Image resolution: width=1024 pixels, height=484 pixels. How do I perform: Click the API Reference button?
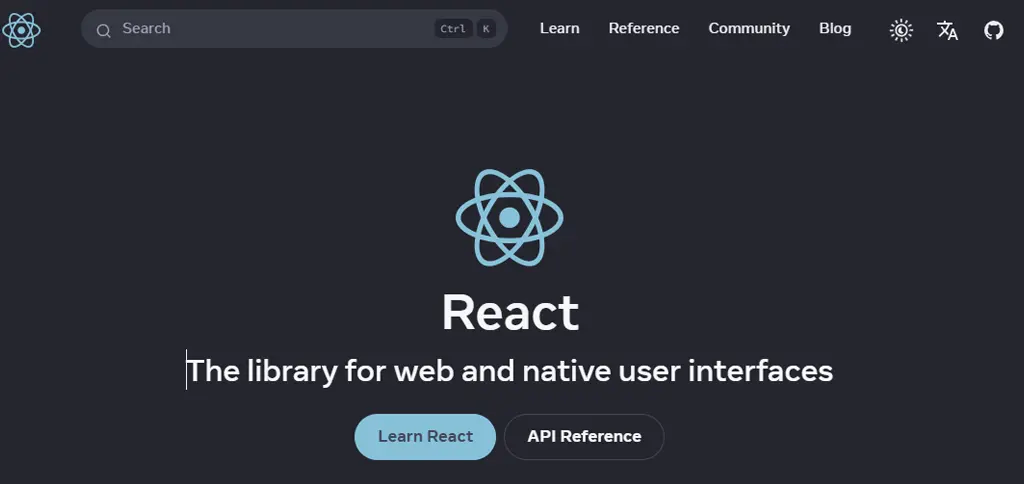[584, 436]
